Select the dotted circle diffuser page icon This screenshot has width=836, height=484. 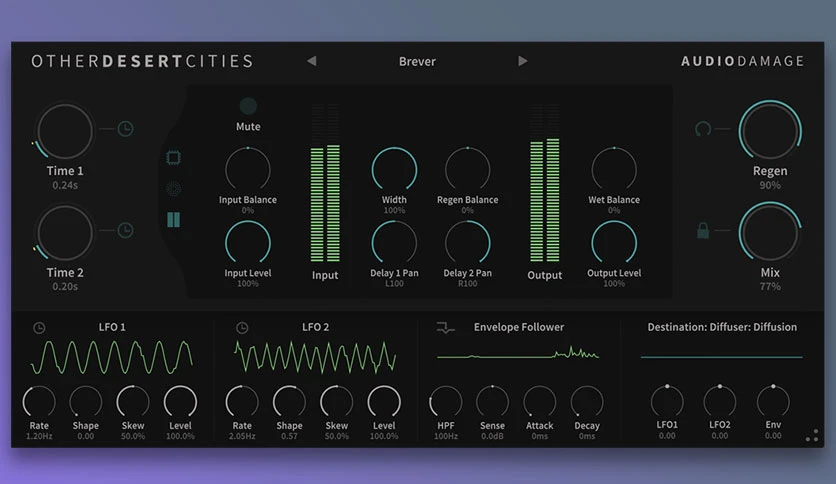click(x=173, y=188)
